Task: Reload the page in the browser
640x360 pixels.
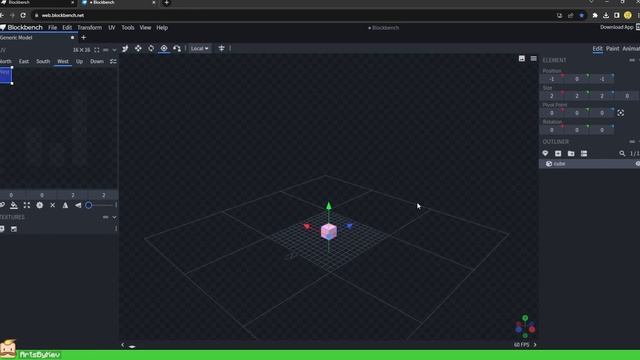Action: [x=23, y=15]
